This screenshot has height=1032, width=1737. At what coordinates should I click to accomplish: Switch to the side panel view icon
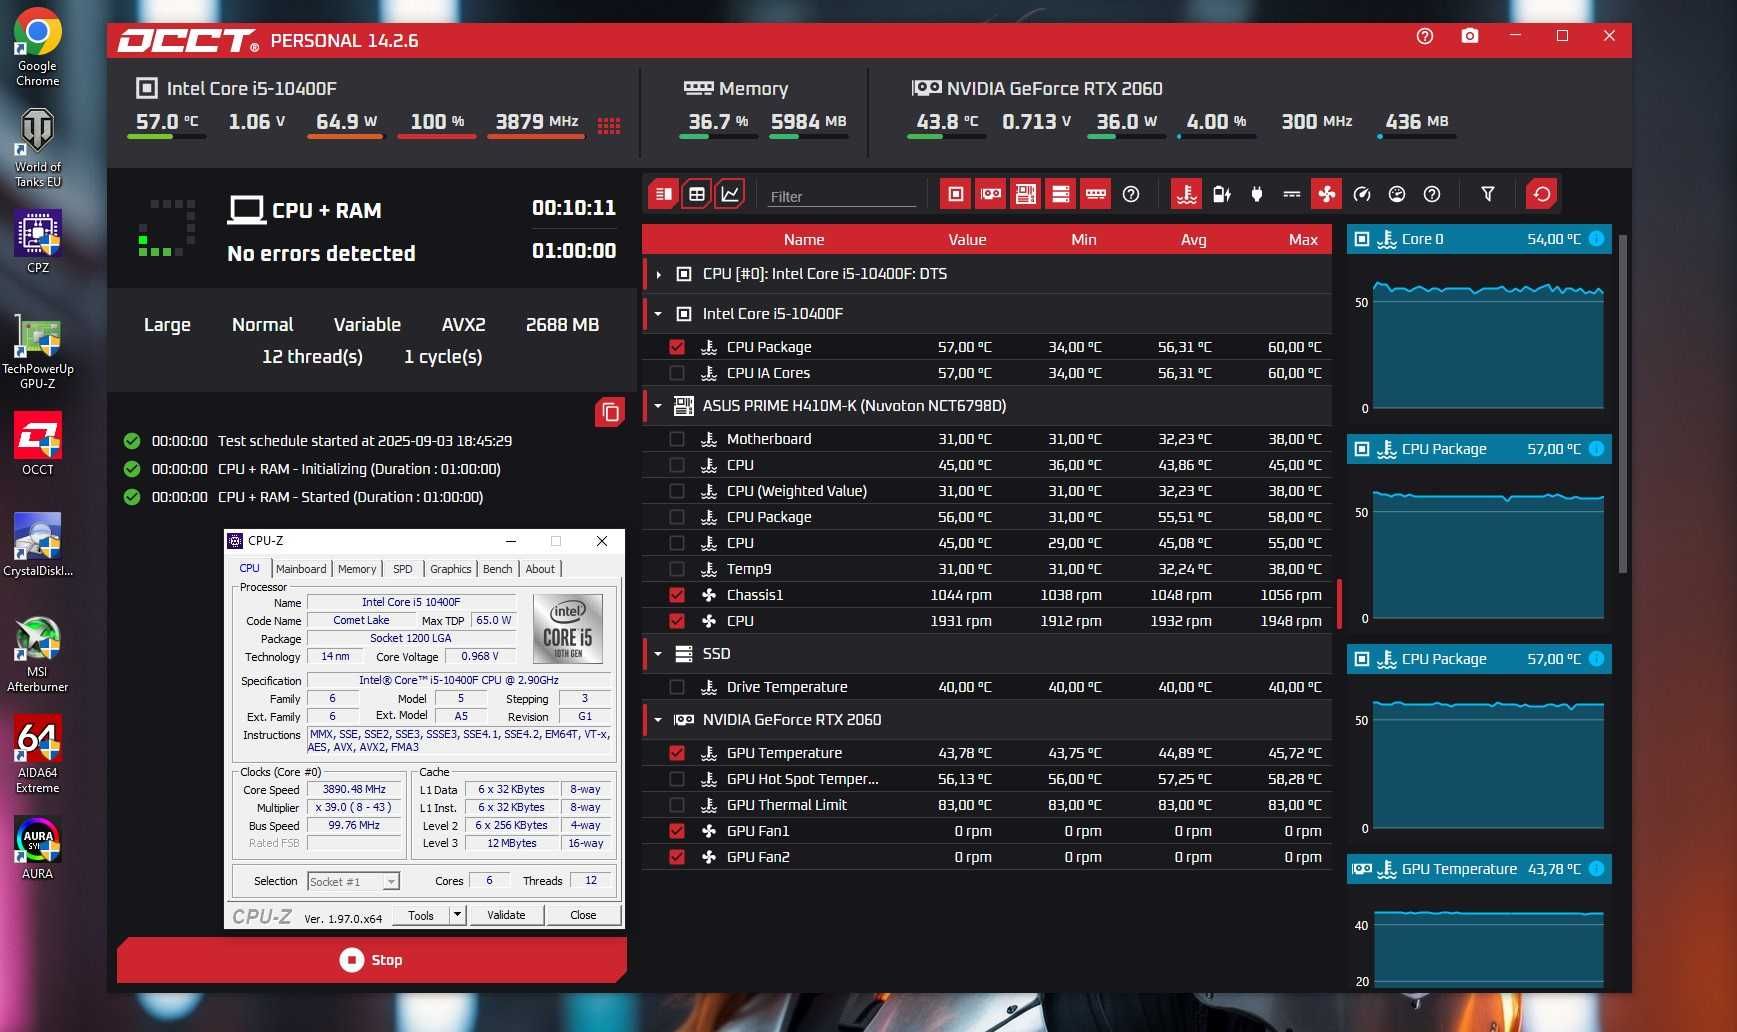663,194
